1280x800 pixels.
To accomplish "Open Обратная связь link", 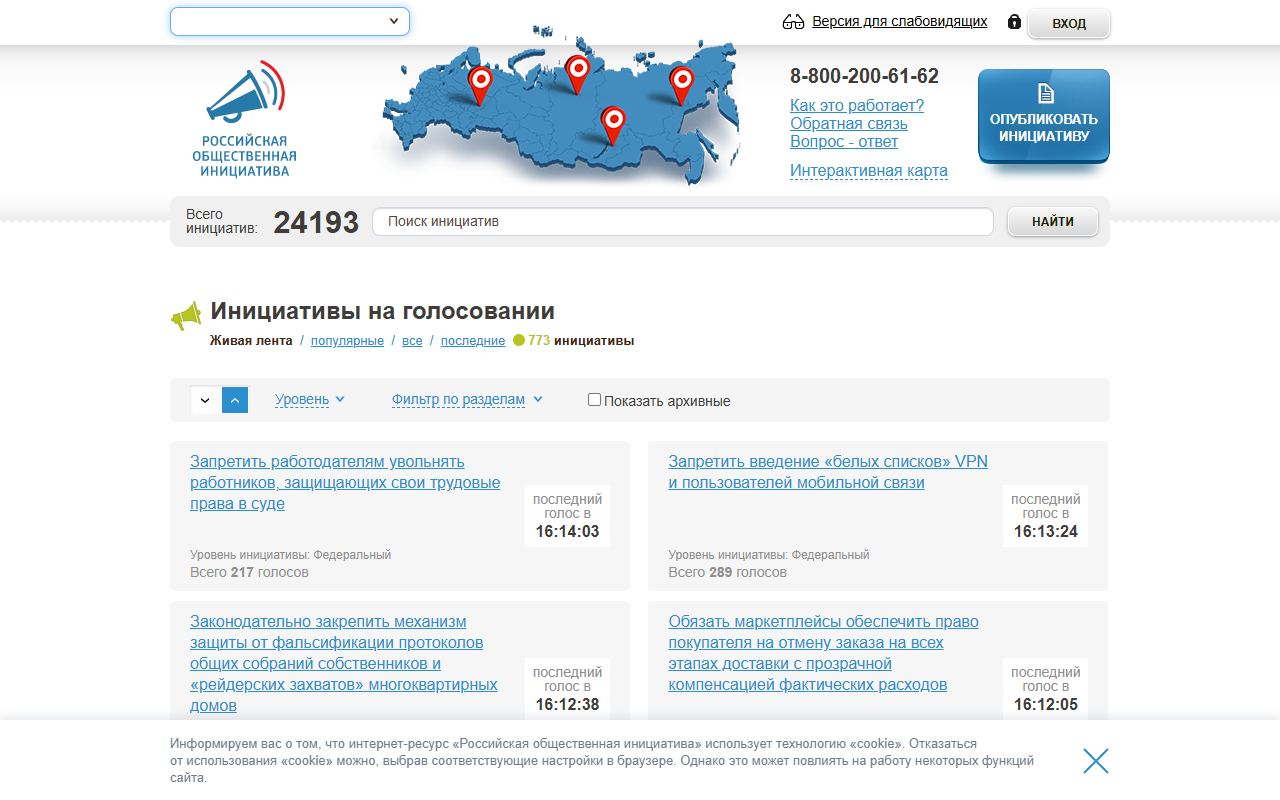I will (849, 123).
